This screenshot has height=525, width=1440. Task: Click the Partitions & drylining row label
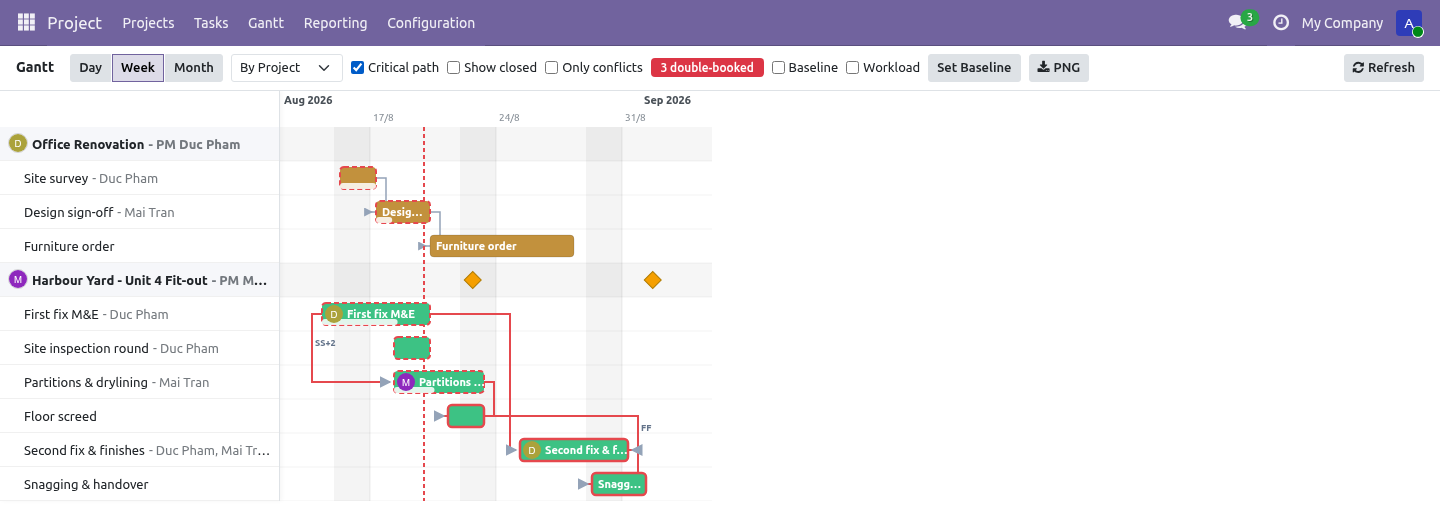[x=117, y=382]
